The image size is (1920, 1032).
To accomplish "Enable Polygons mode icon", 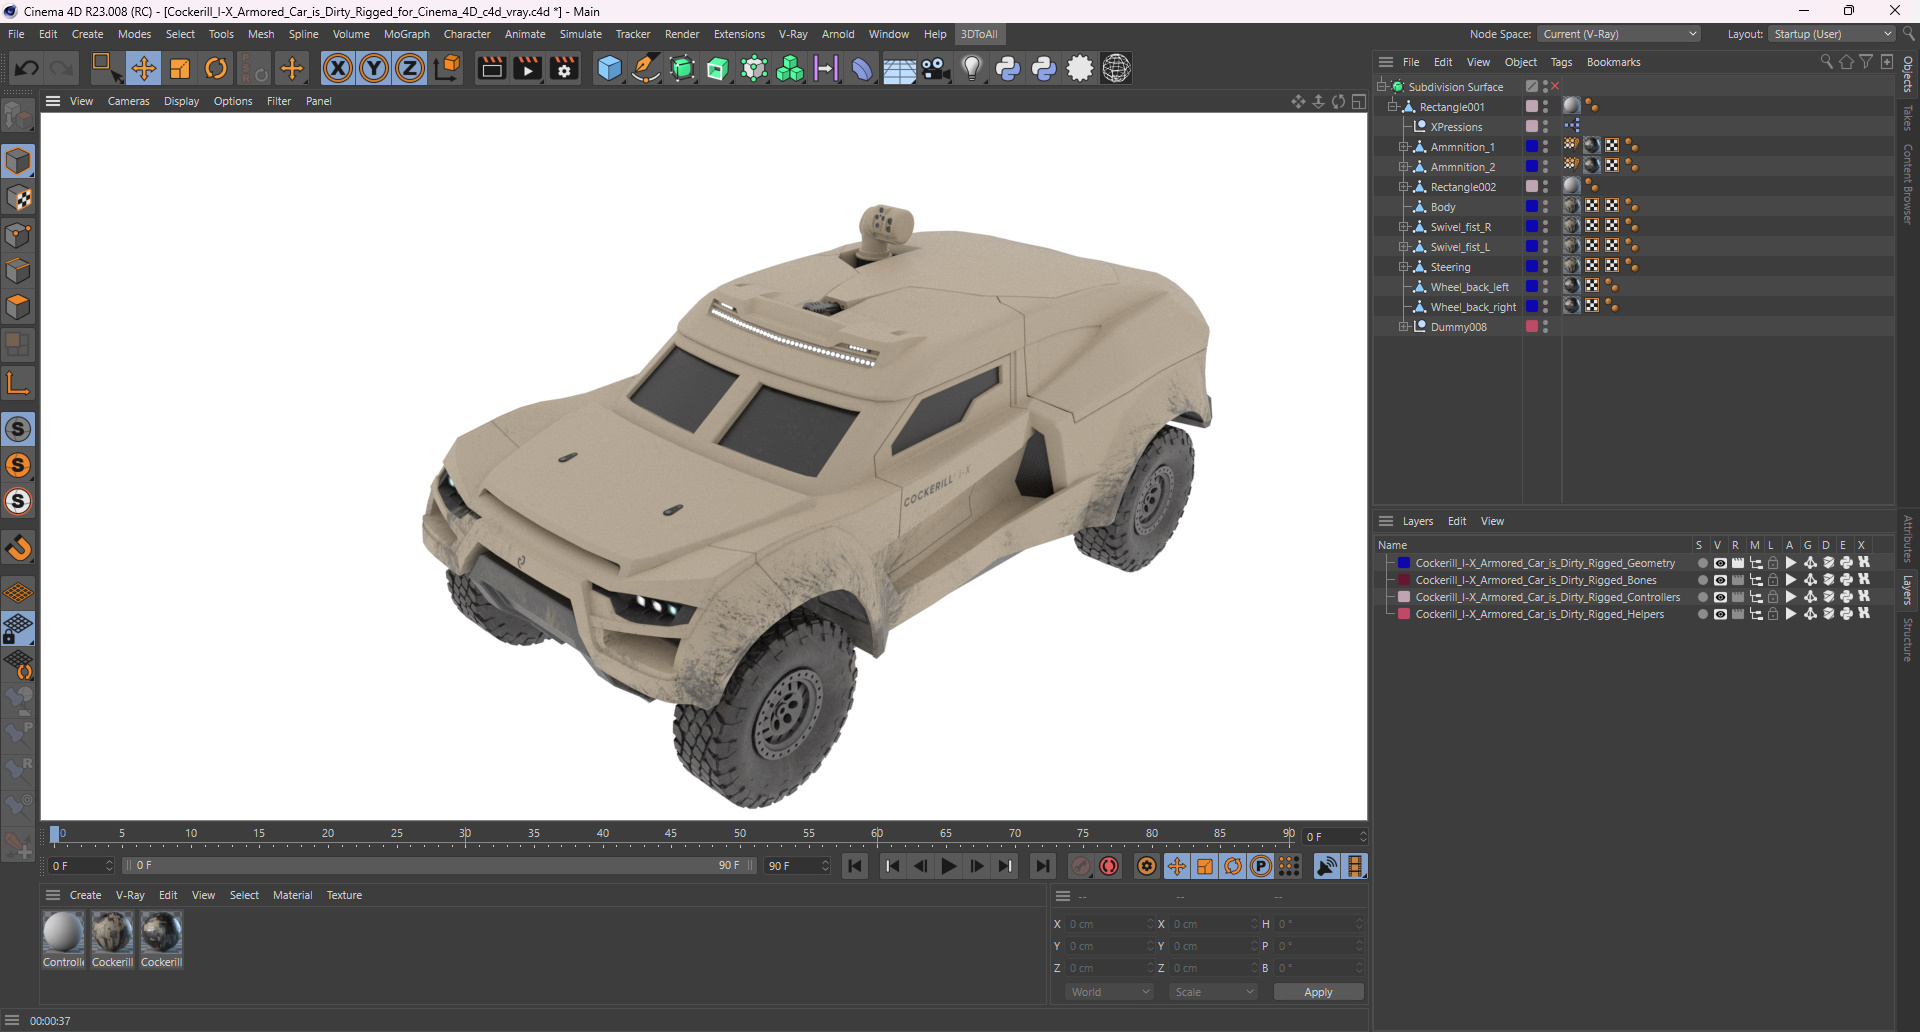I will click(x=18, y=307).
